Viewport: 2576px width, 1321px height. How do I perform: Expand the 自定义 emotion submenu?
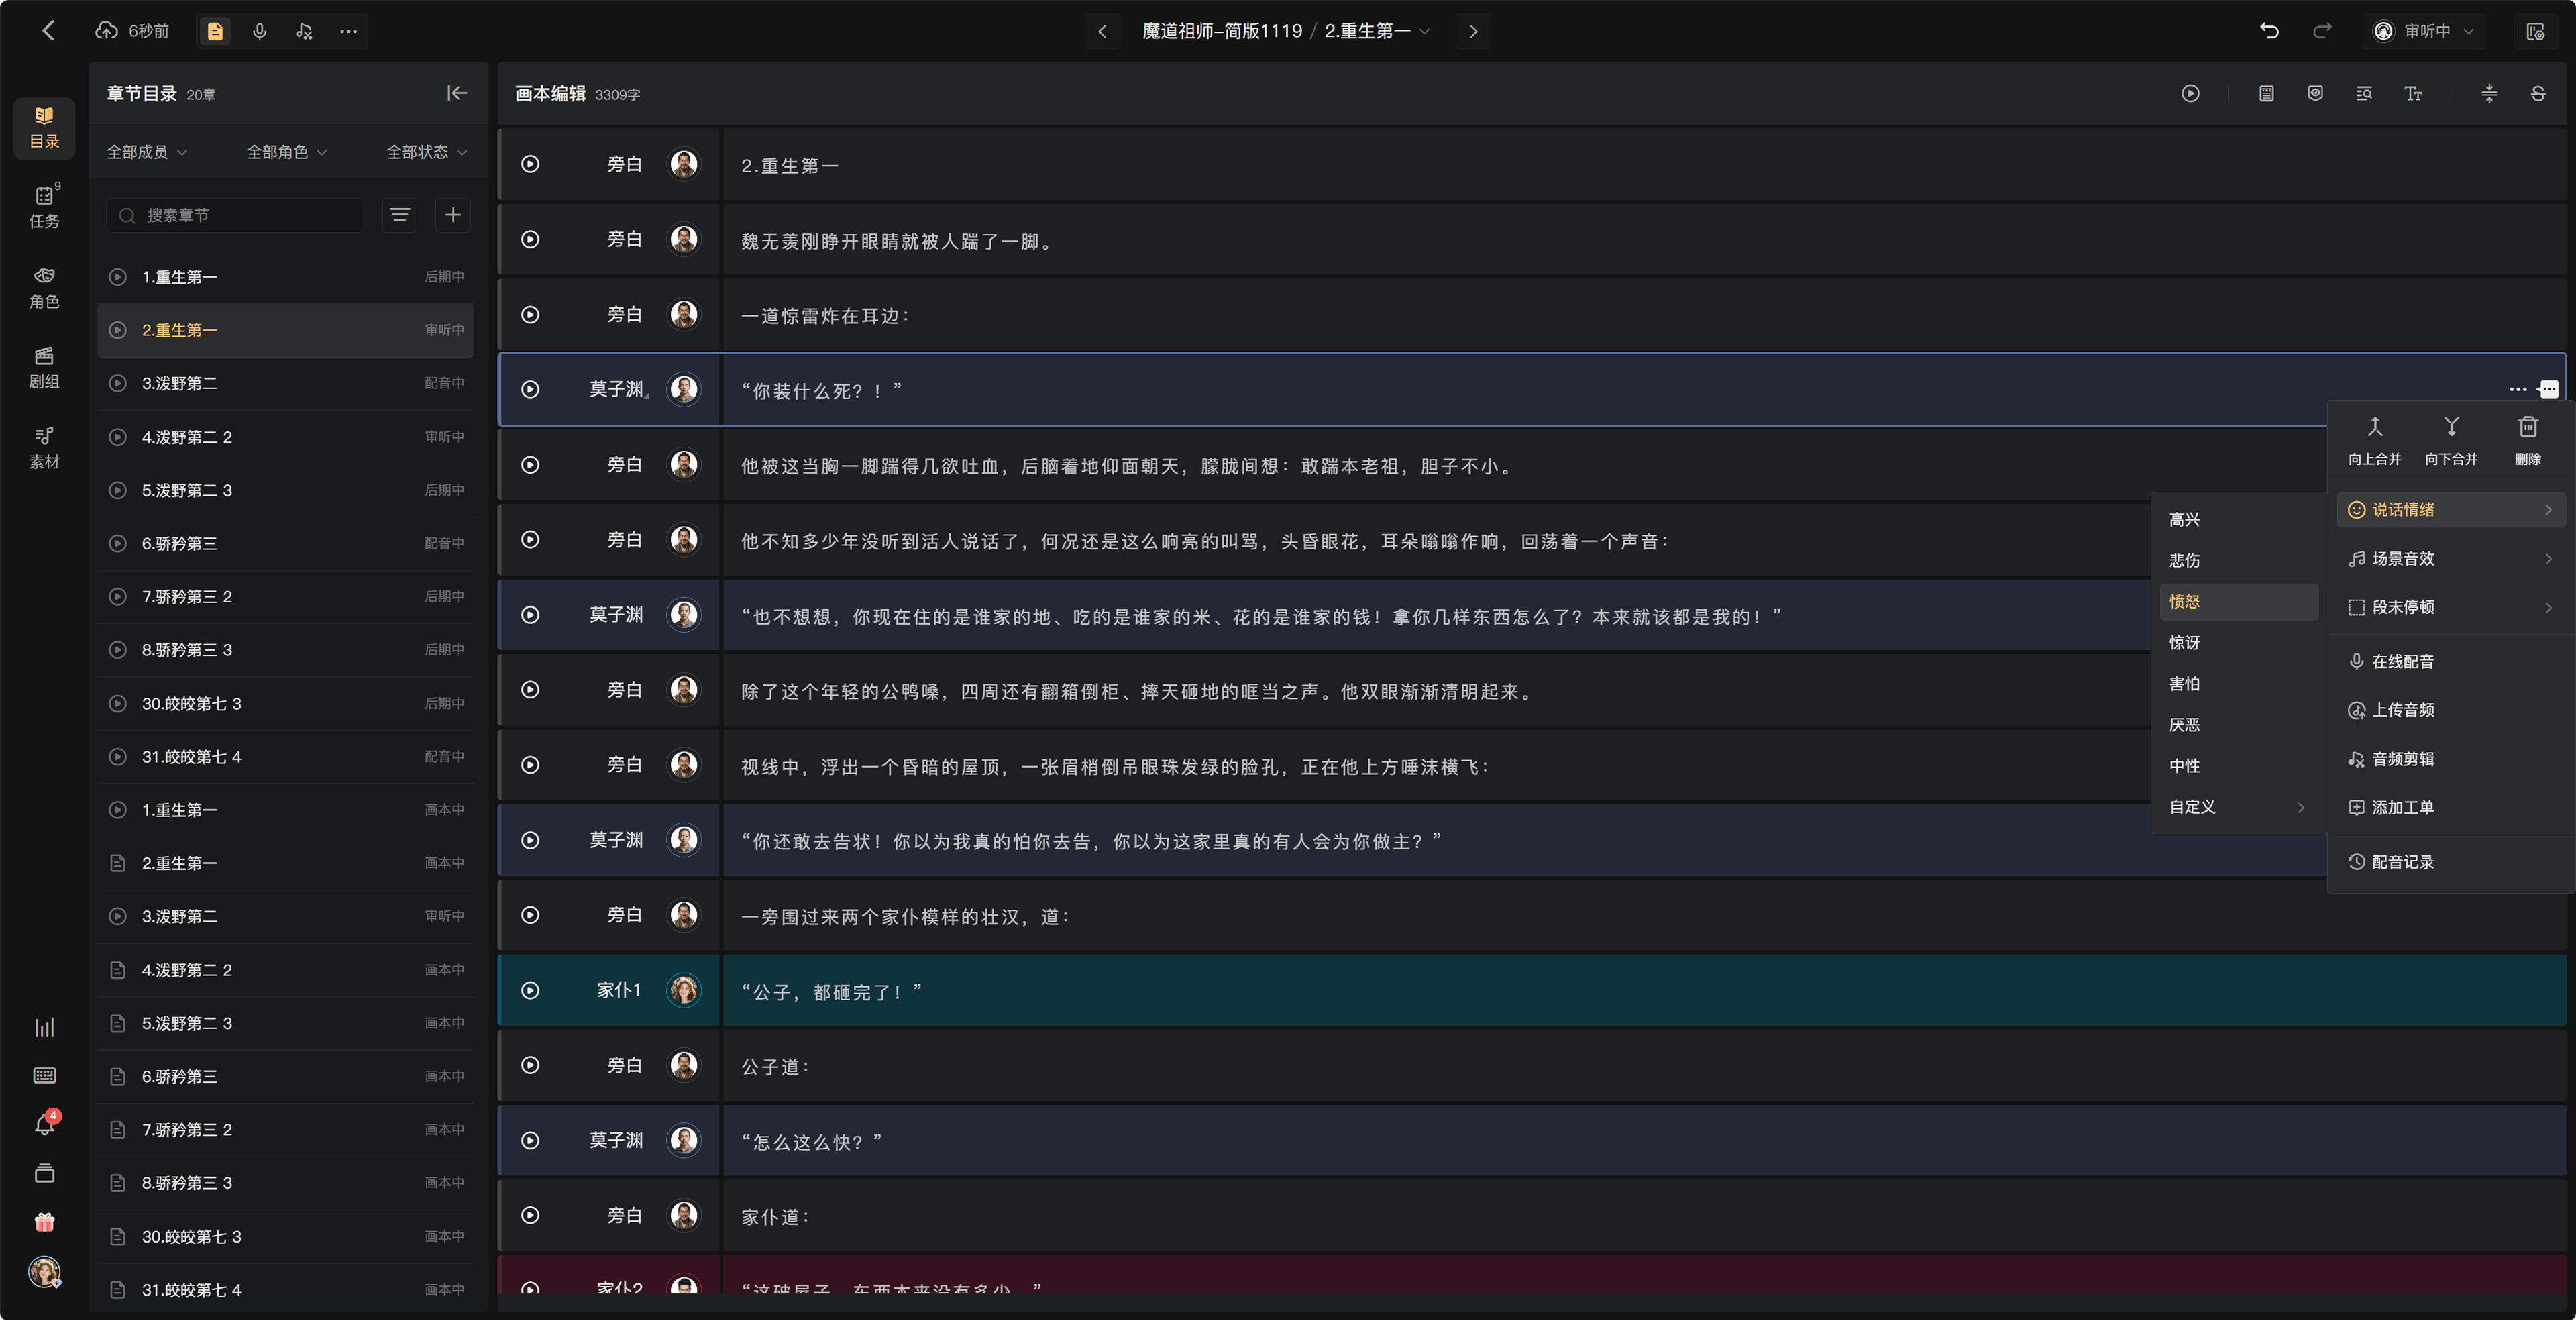[2238, 807]
